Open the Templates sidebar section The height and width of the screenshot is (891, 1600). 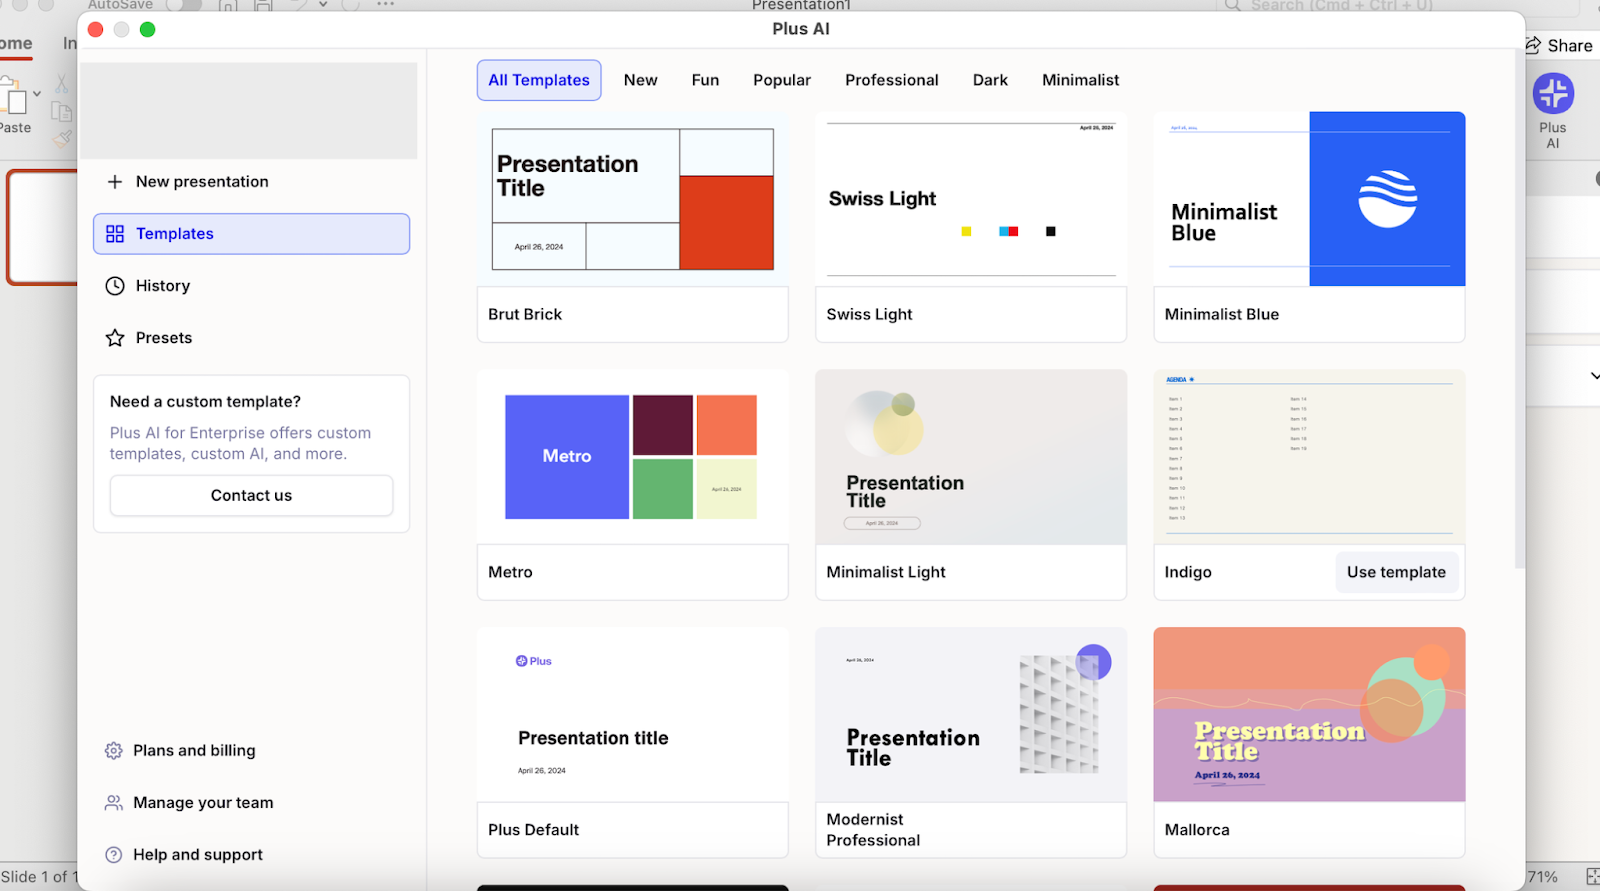252,234
